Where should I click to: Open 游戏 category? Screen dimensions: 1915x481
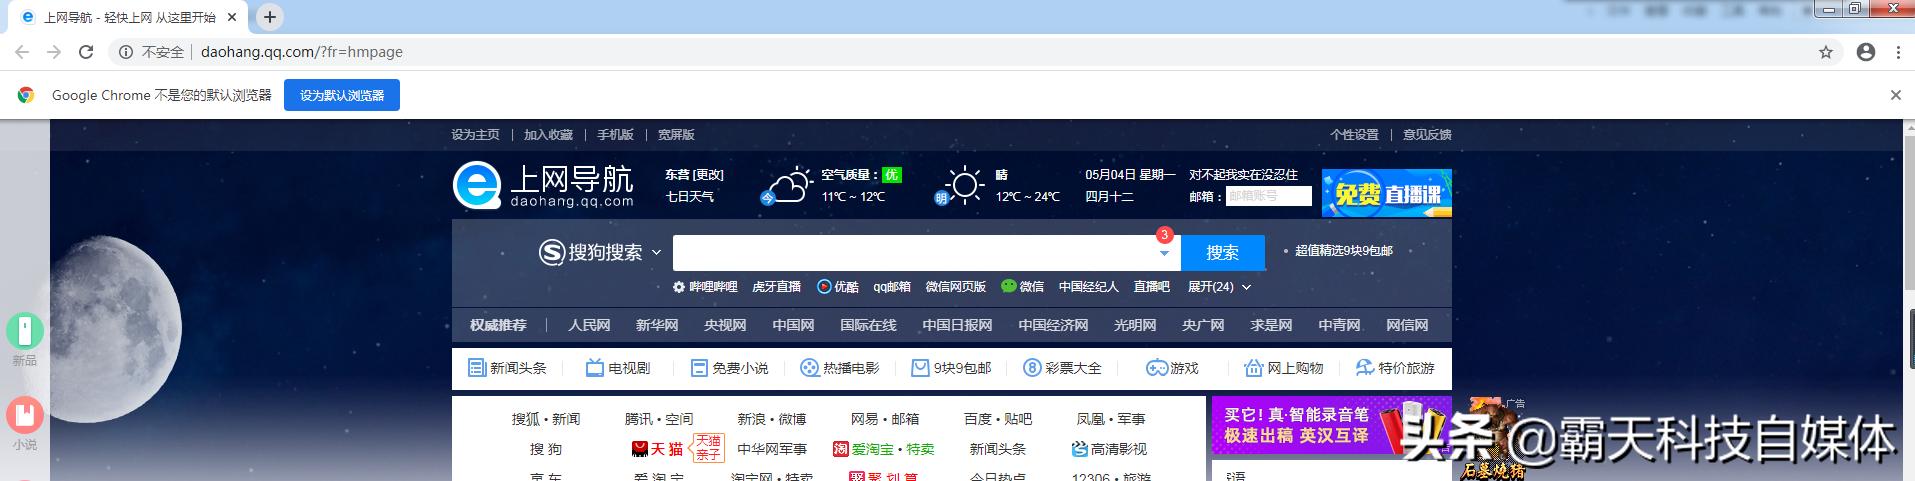pyautogui.click(x=1172, y=368)
